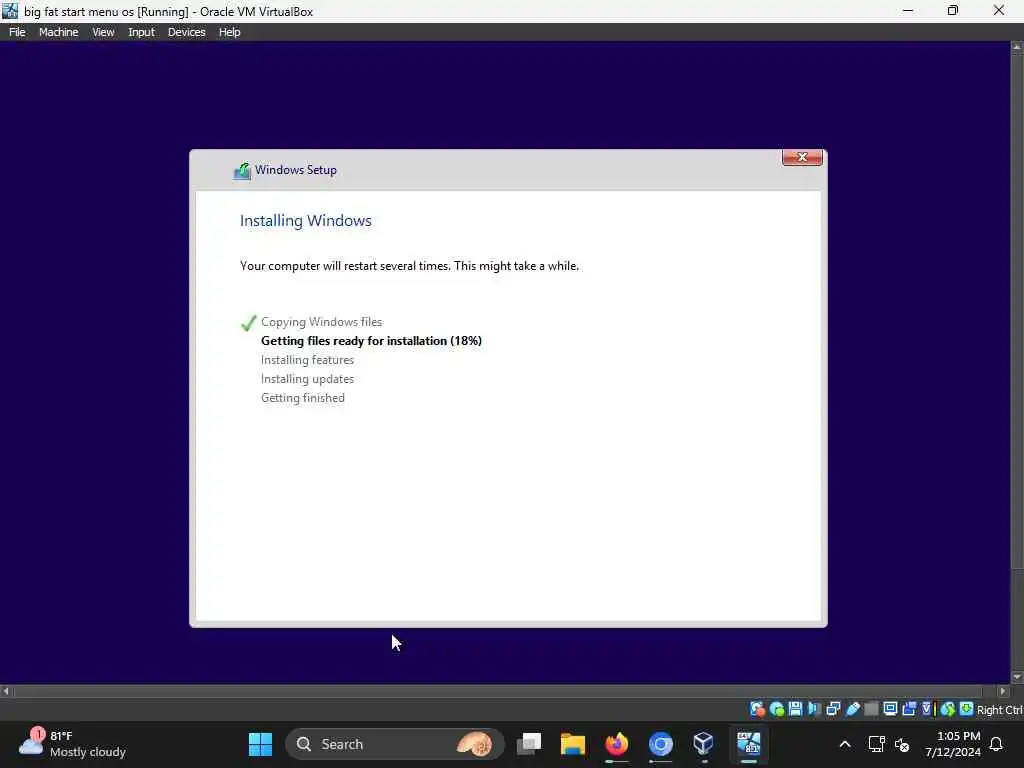Click the 'Installing Windows' heading
This screenshot has height=768, width=1024.
[x=305, y=221]
